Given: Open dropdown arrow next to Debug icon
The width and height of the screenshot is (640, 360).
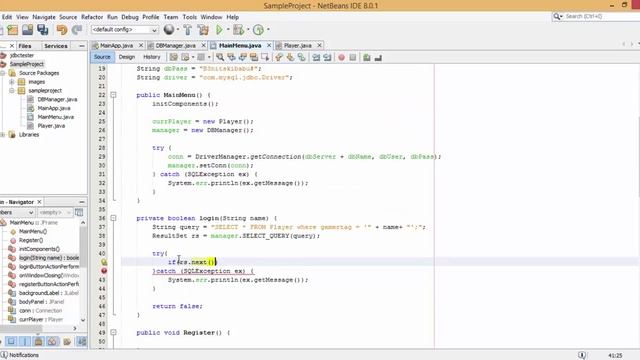Looking at the screenshot, I should (248, 29).
